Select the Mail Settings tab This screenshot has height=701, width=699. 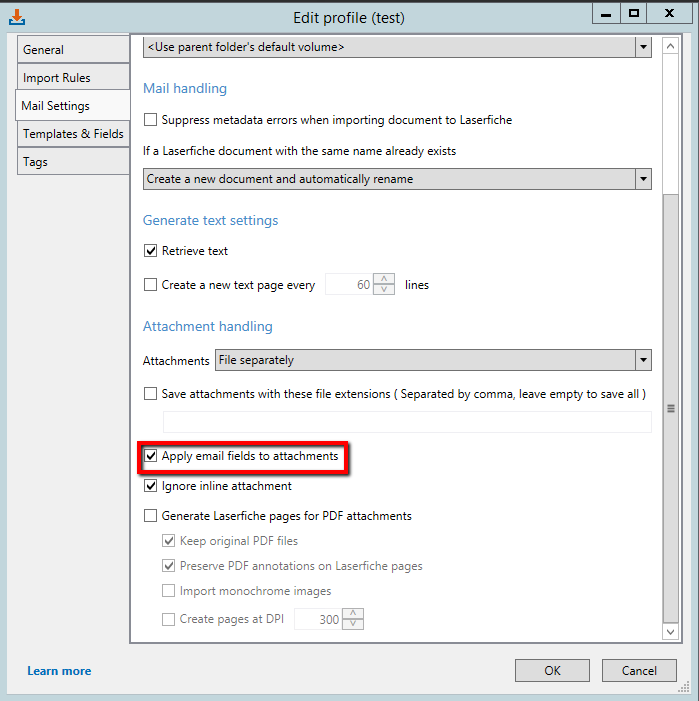pos(73,106)
